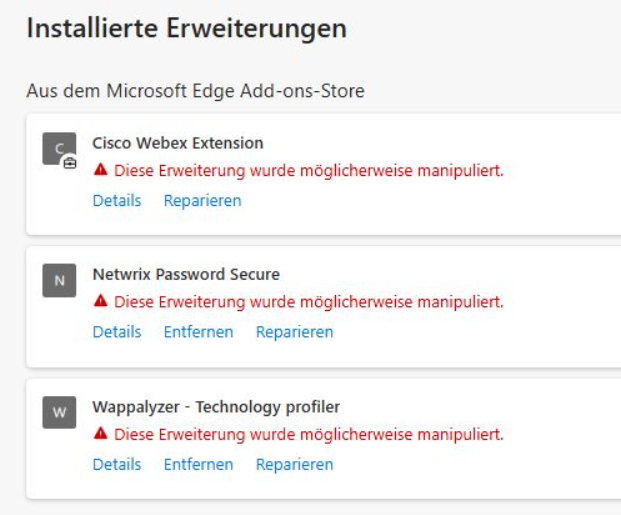Click Reparieren for Netwrix Password Secure
Viewport: 621px width, 515px height.
point(294,332)
